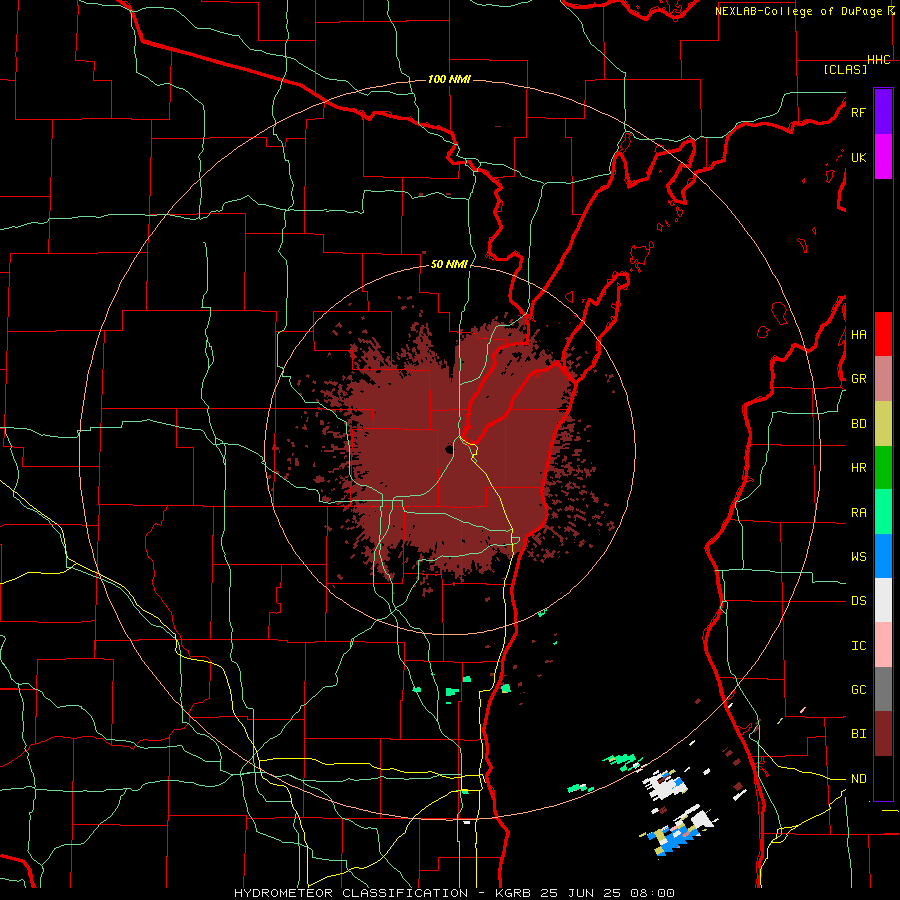Click the HA legend label
900x900 pixels.
858,335
